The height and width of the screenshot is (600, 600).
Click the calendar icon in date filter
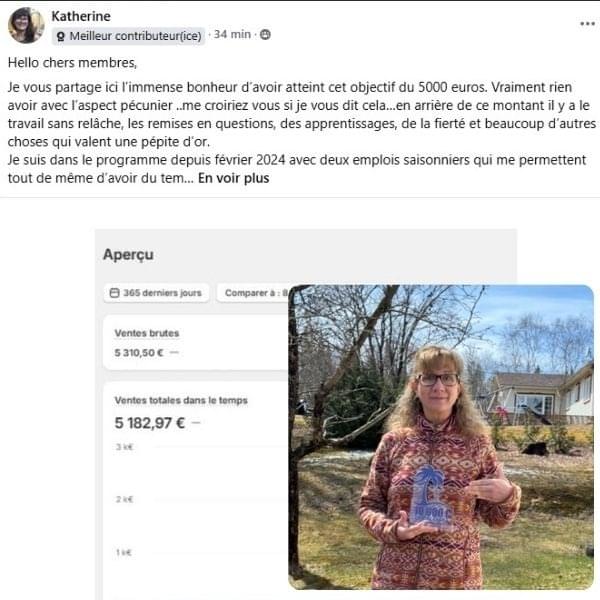[114, 293]
